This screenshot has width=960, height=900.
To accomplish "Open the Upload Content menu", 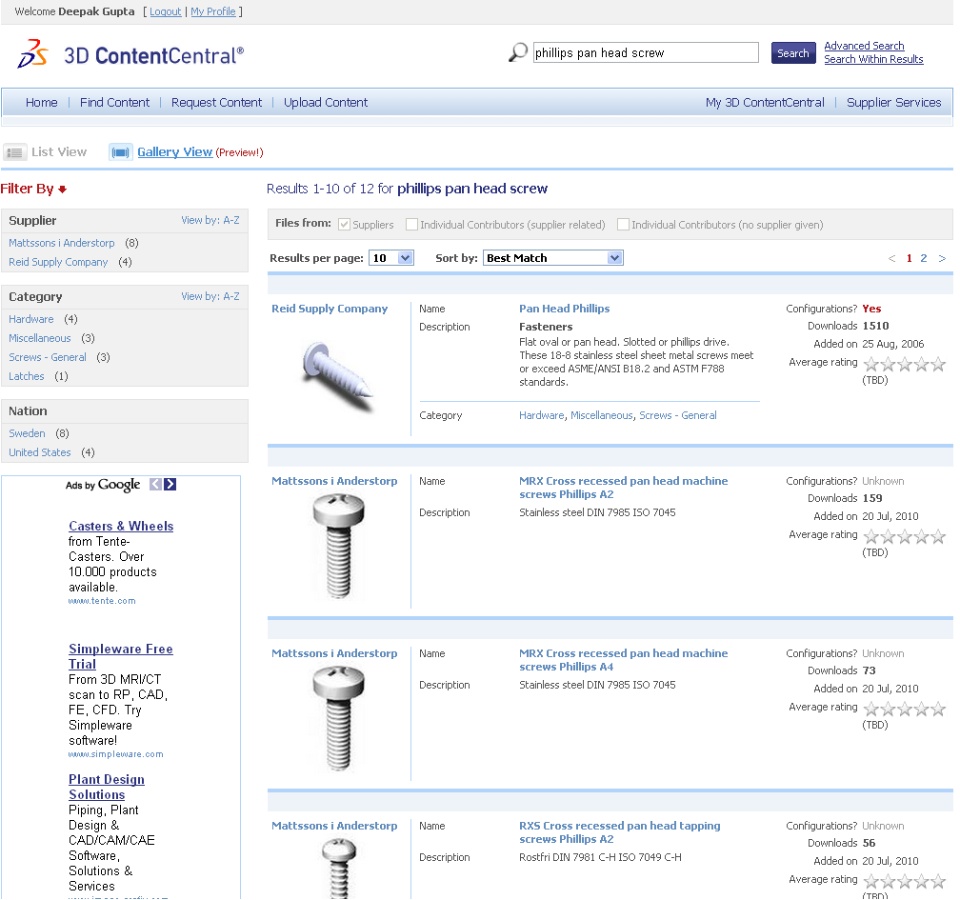I will (x=326, y=103).
